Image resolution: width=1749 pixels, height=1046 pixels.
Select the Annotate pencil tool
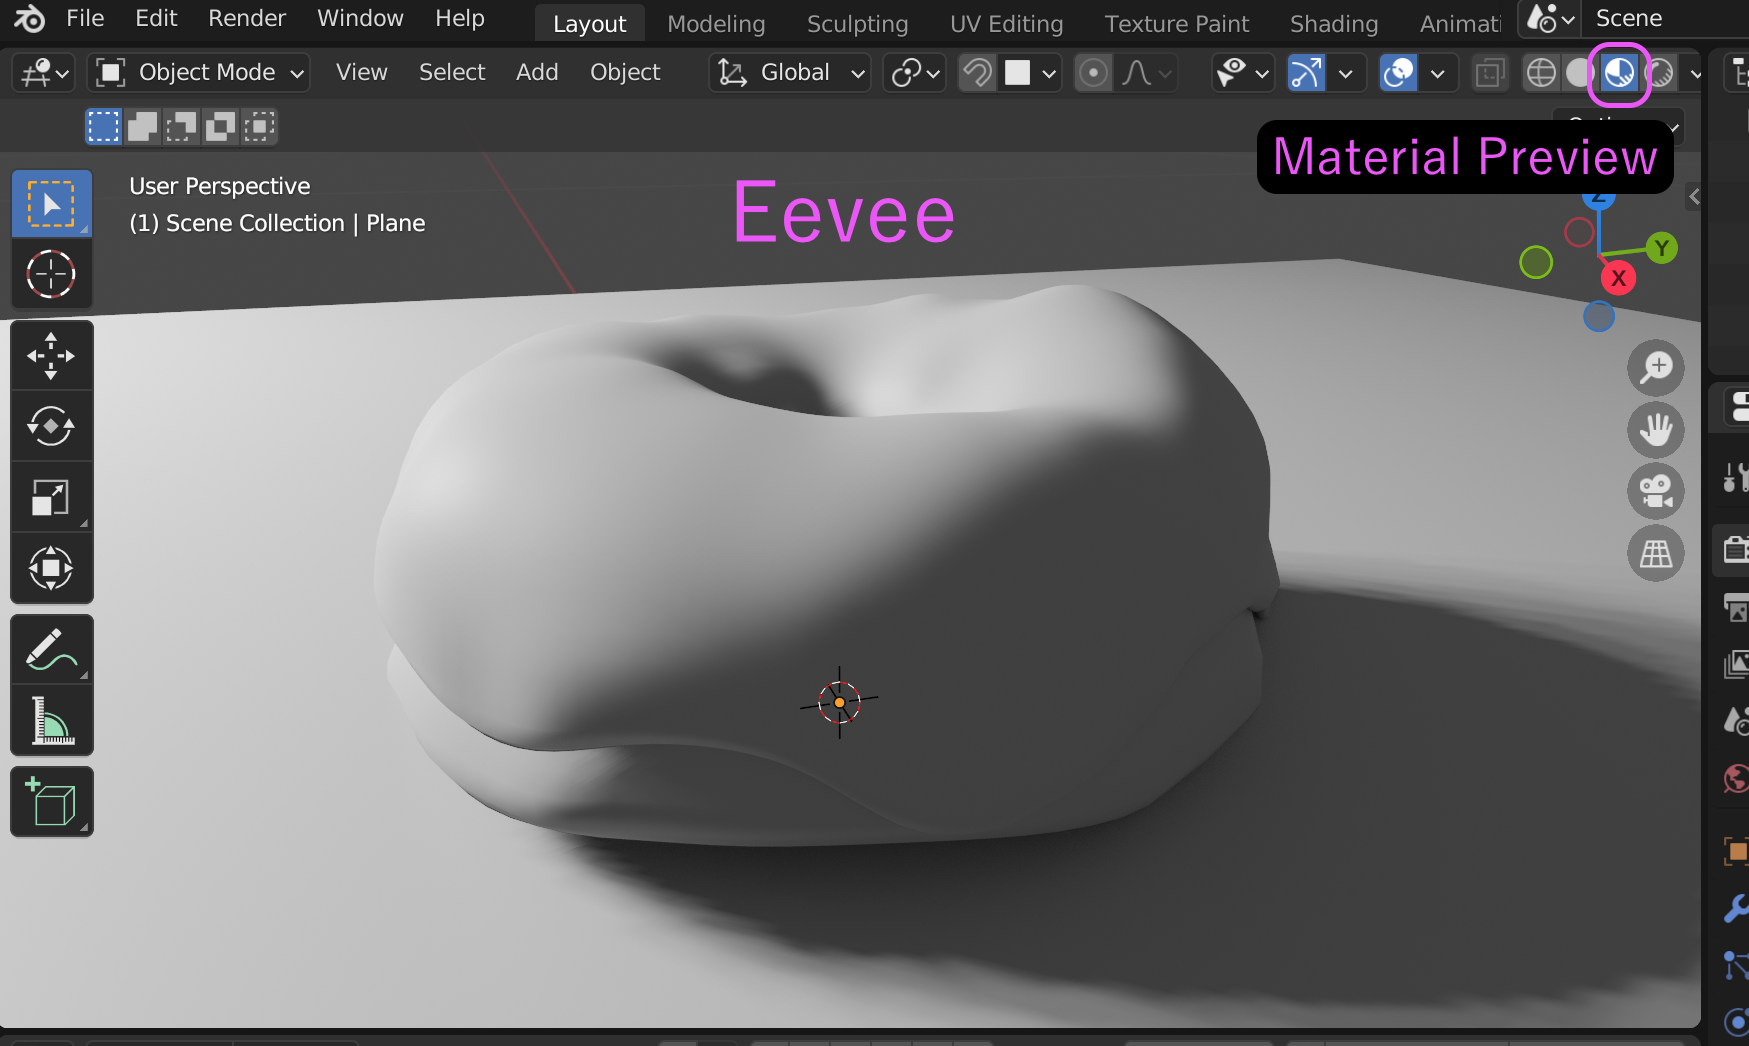point(51,650)
